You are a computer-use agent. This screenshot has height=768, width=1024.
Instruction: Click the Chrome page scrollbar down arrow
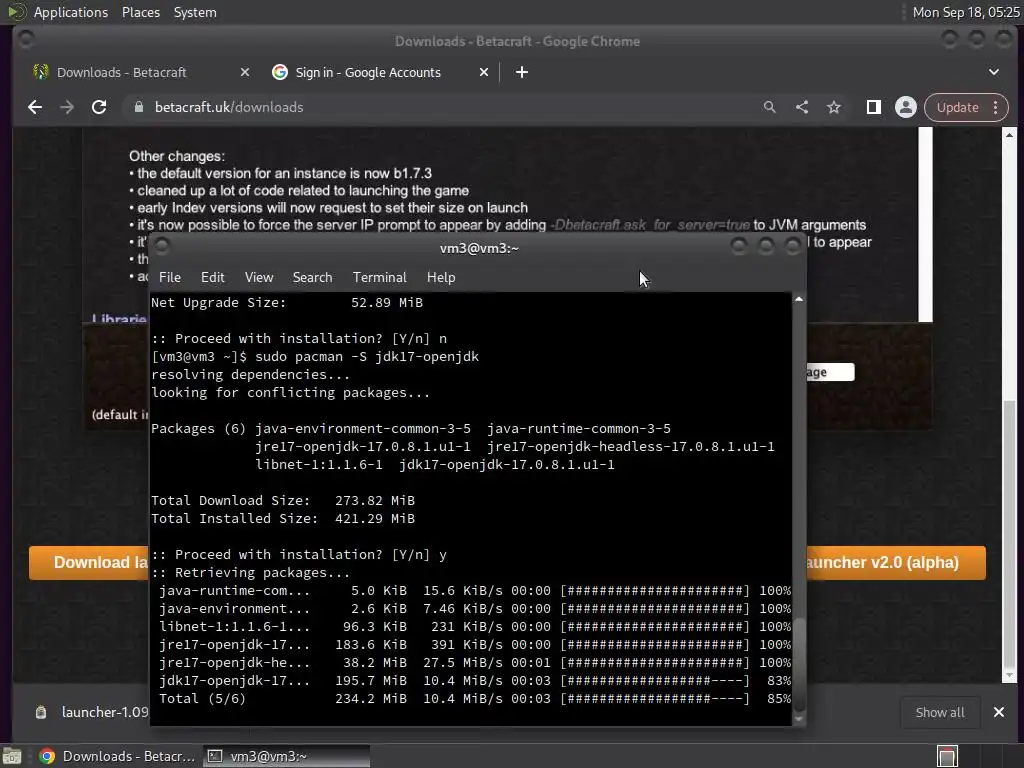pos(1010,676)
